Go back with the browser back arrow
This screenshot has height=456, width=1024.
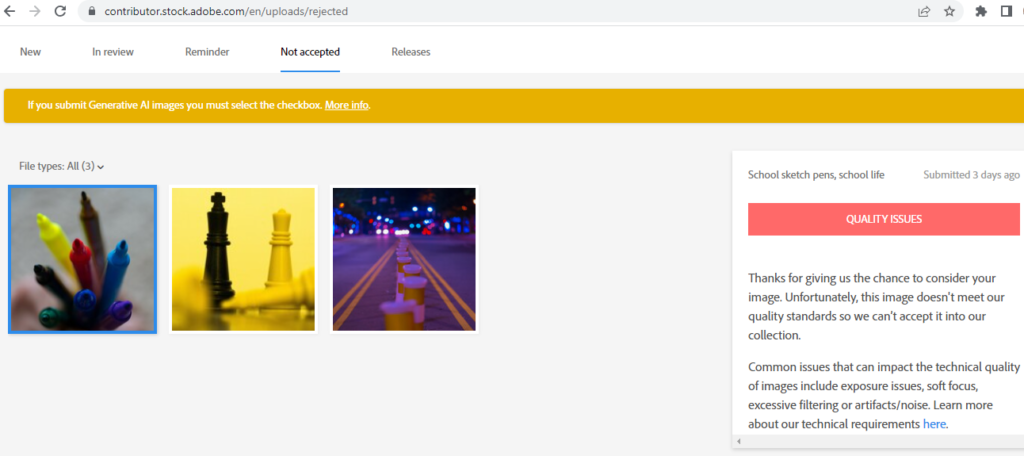pyautogui.click(x=10, y=11)
